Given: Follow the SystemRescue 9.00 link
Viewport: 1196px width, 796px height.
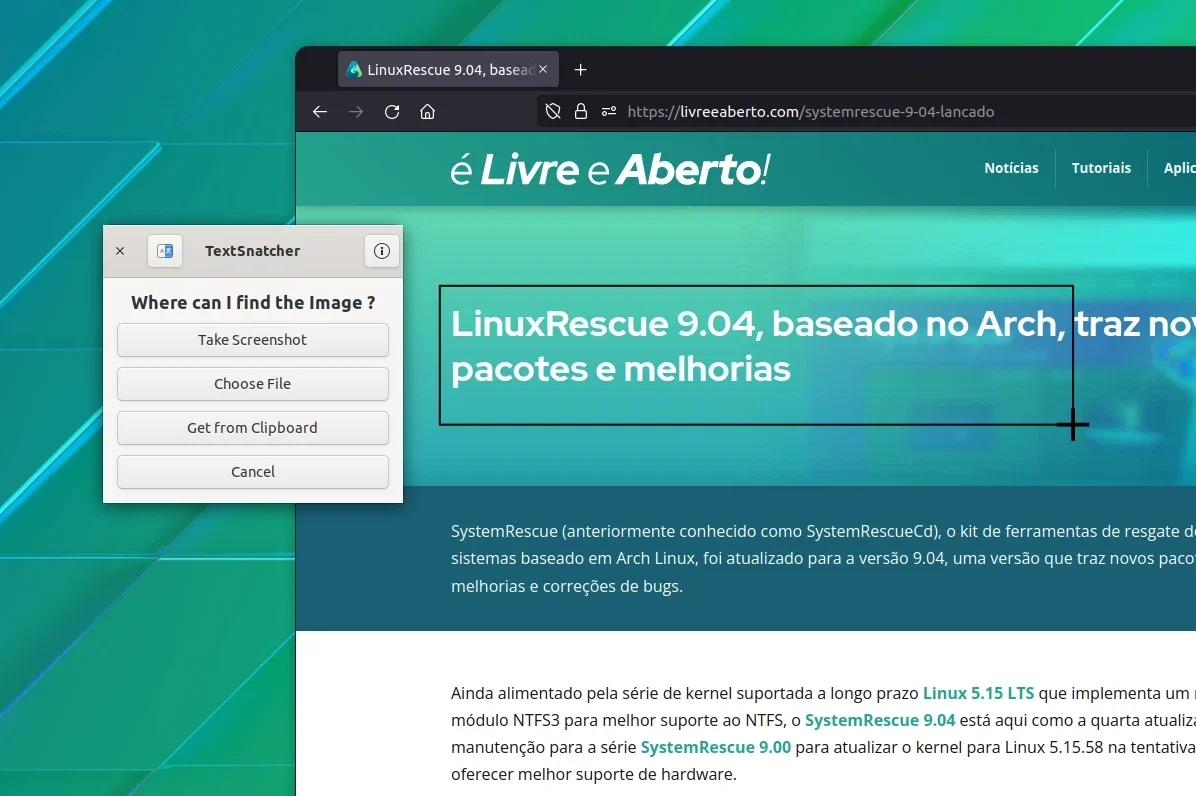Looking at the screenshot, I should pos(715,747).
